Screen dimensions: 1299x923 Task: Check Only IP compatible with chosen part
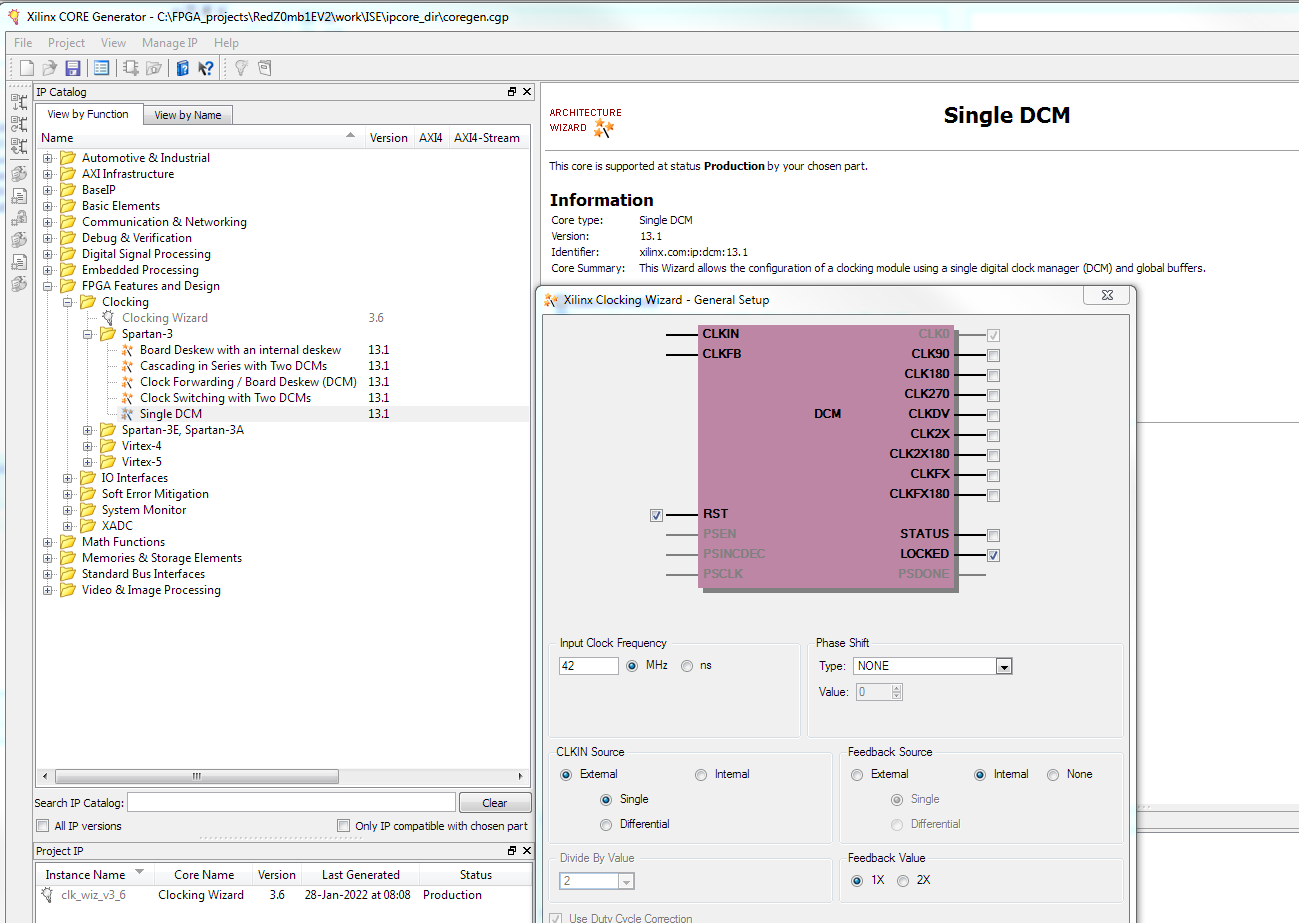click(344, 826)
